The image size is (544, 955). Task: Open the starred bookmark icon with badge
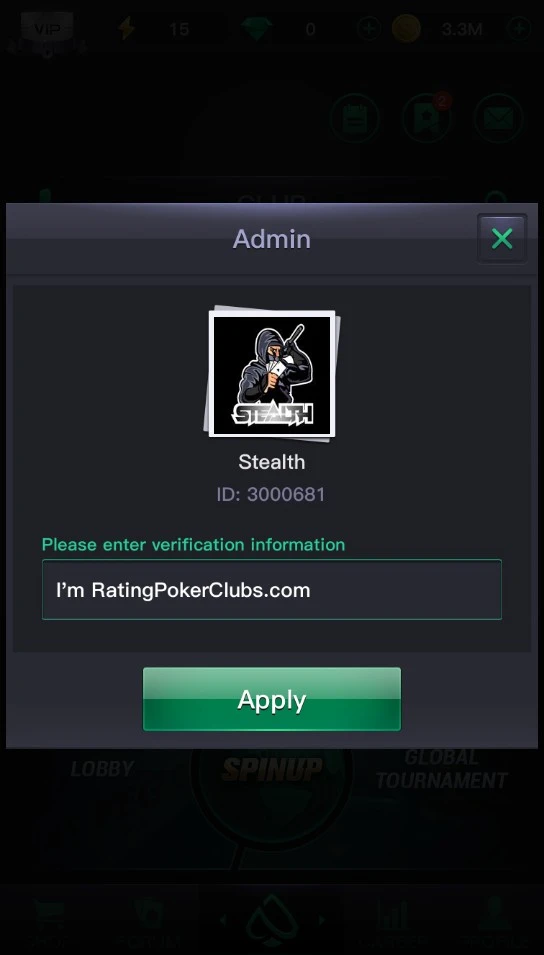point(426,118)
